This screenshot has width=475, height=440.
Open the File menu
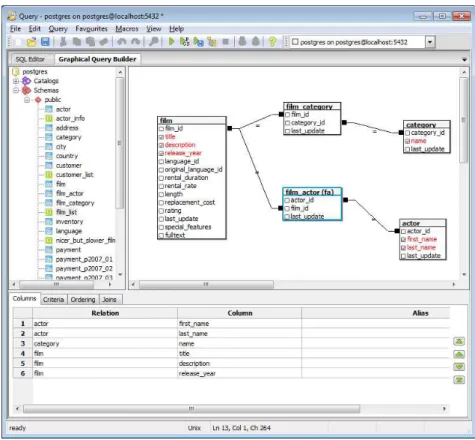(x=15, y=29)
